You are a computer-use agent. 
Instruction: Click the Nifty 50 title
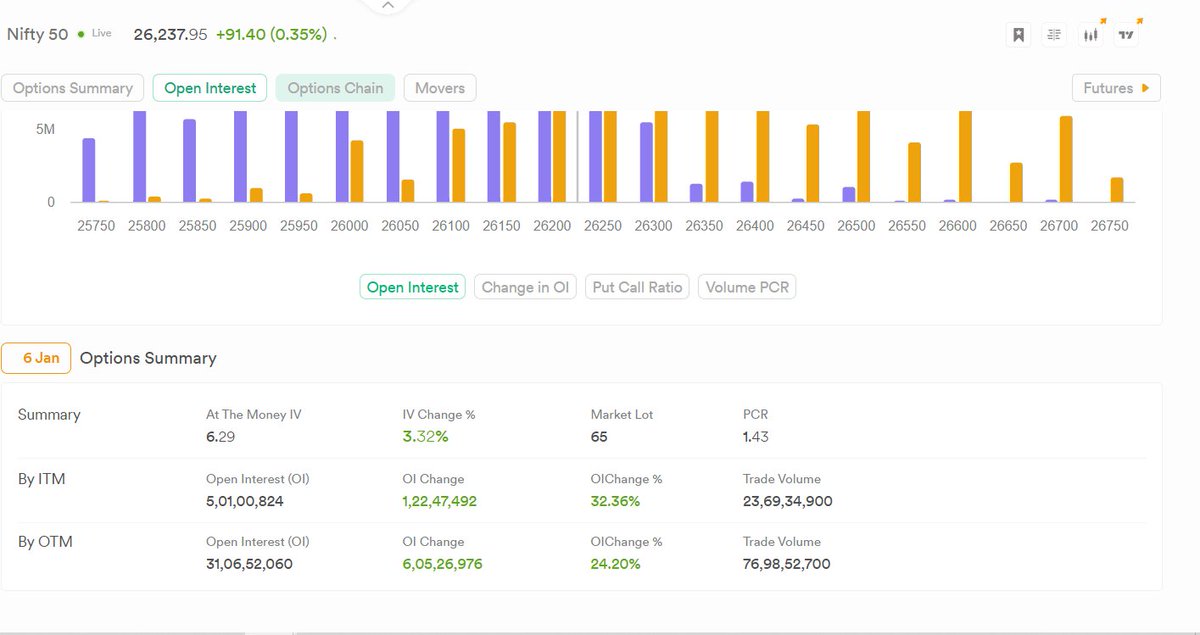click(x=37, y=34)
